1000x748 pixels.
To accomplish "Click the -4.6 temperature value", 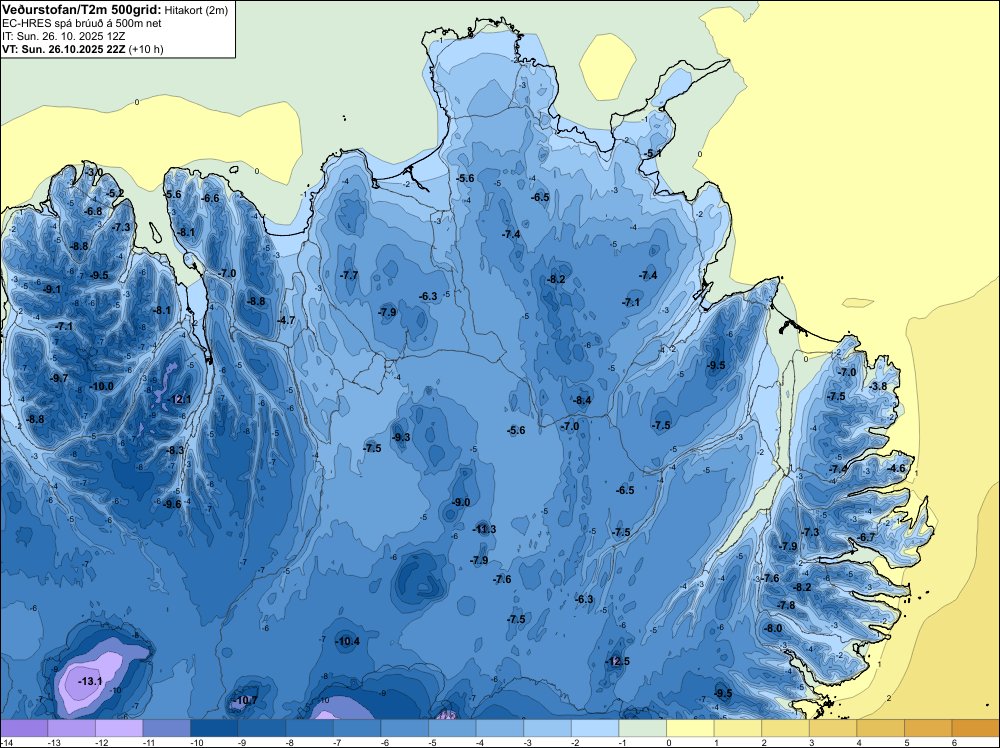I will 896,468.
